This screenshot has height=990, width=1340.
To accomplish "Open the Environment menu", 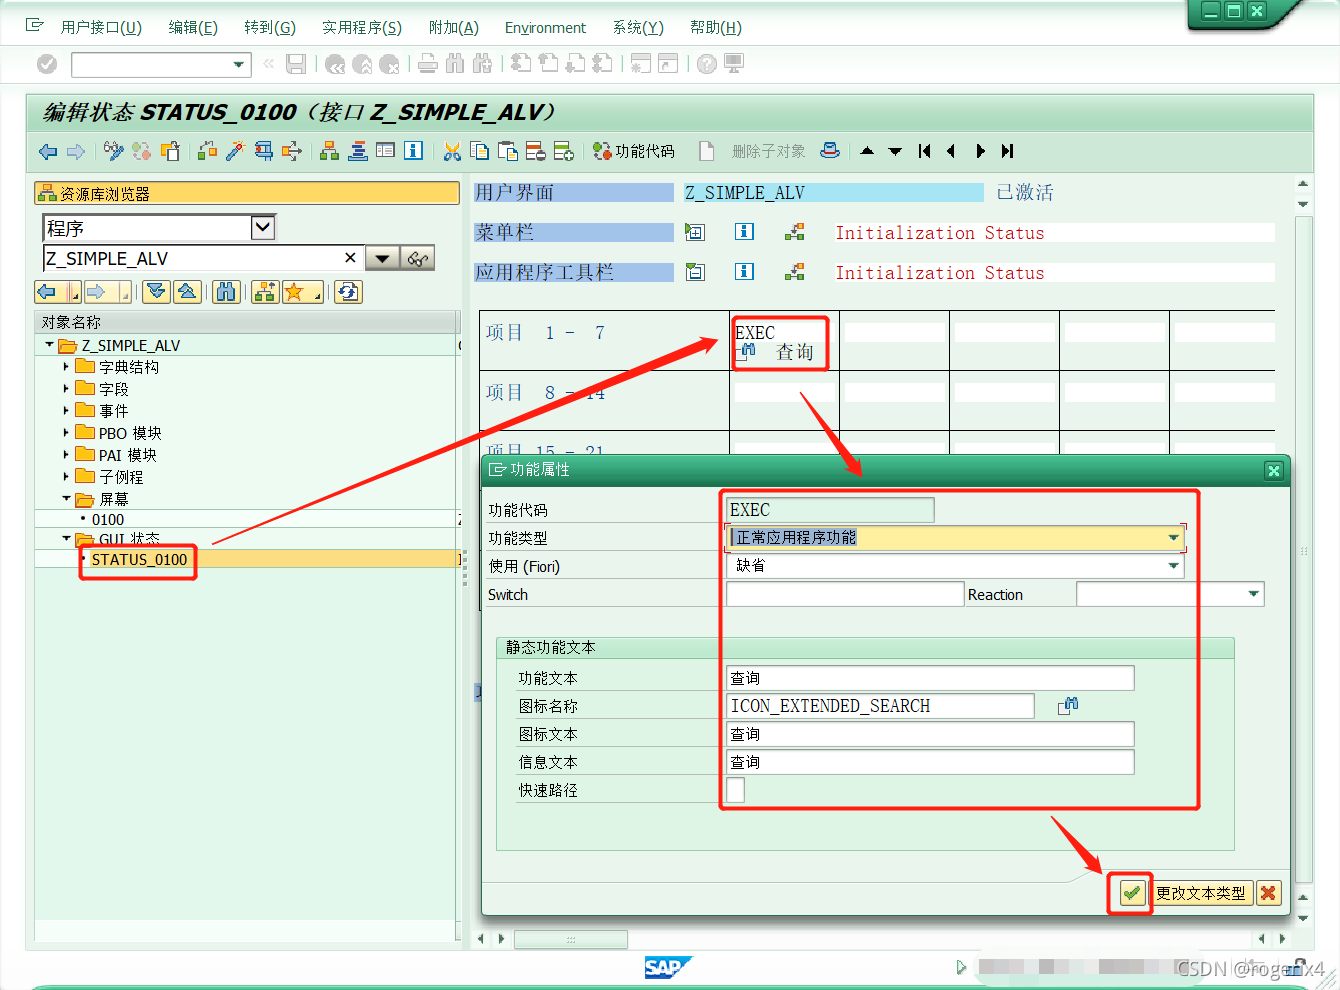I will 545,27.
